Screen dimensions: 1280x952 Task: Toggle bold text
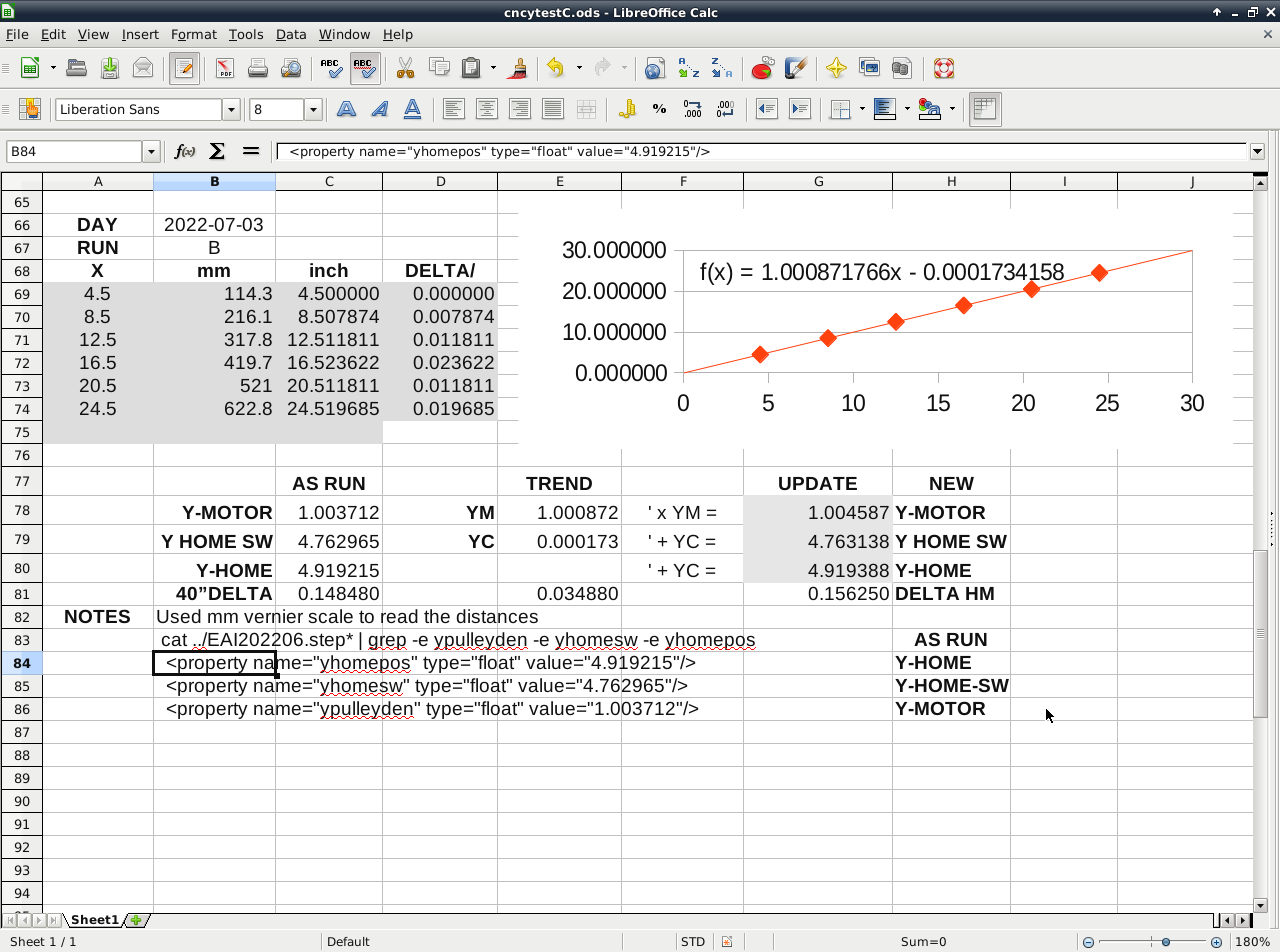click(x=346, y=109)
